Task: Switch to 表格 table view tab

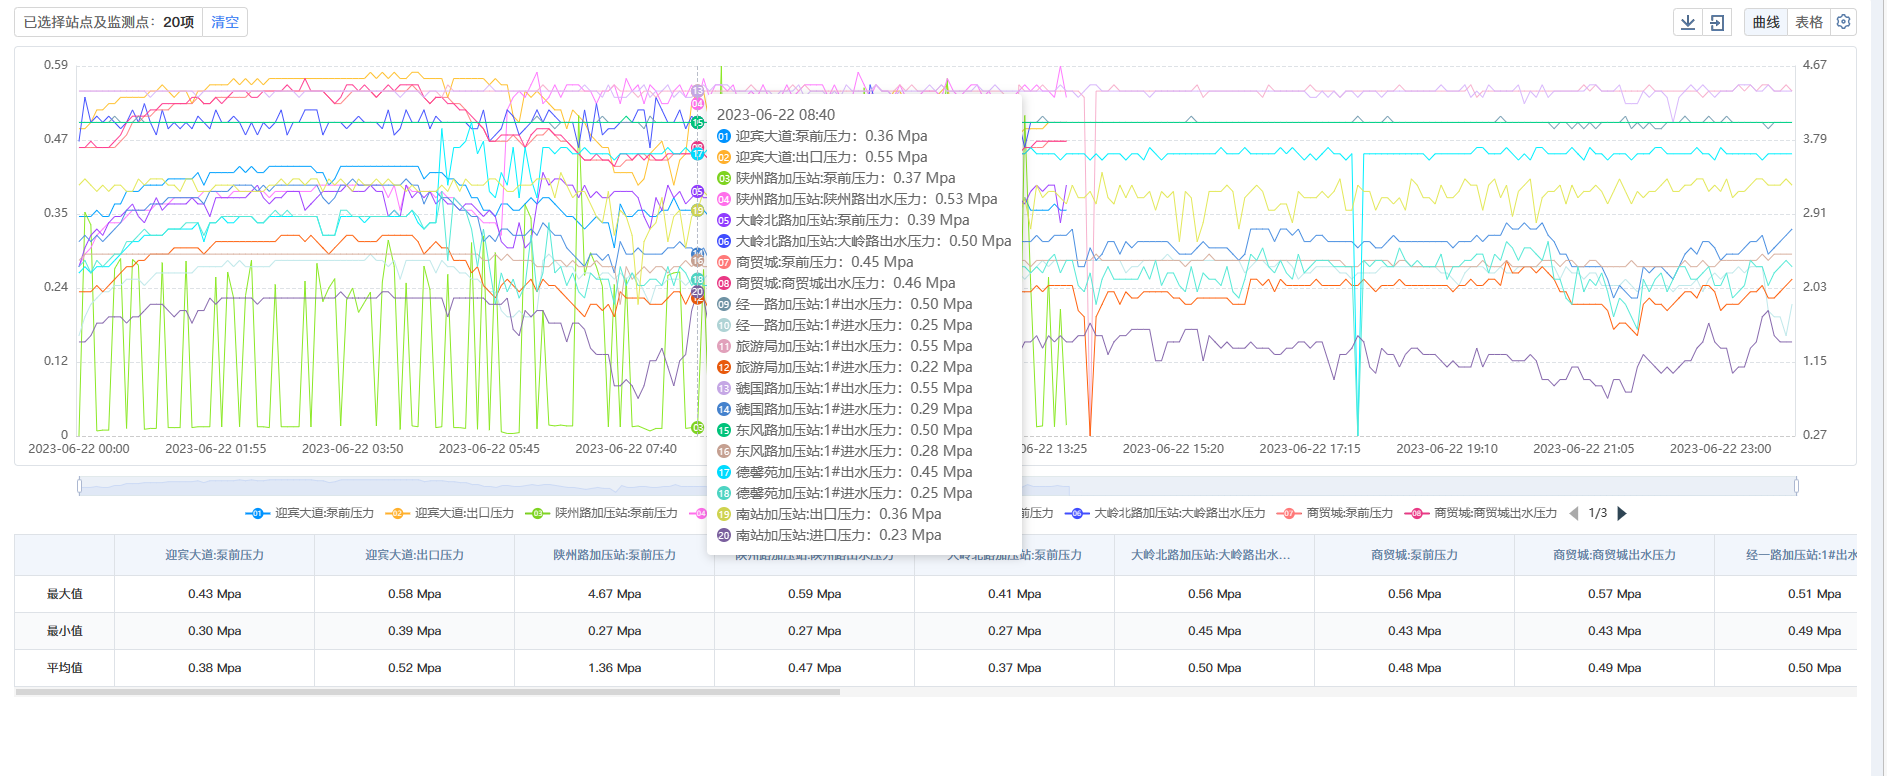Action: [1808, 22]
